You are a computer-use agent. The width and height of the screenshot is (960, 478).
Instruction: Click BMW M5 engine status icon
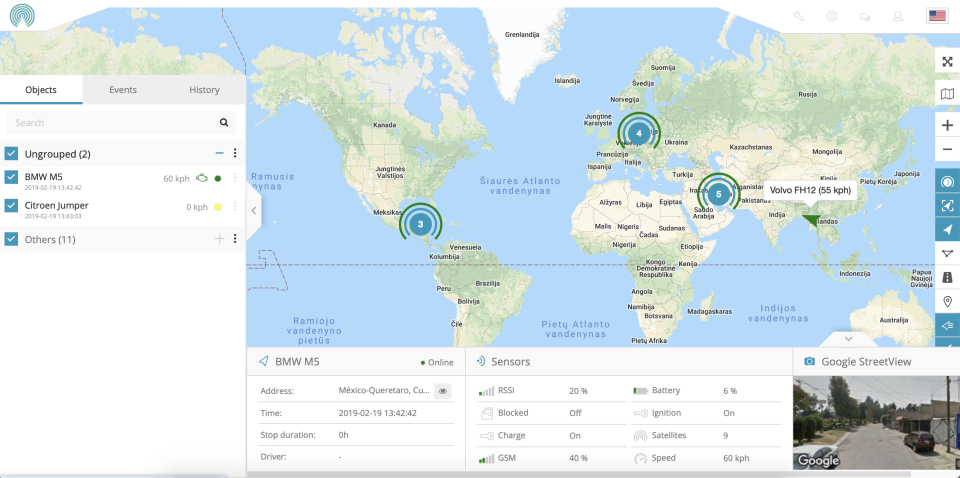tap(201, 178)
